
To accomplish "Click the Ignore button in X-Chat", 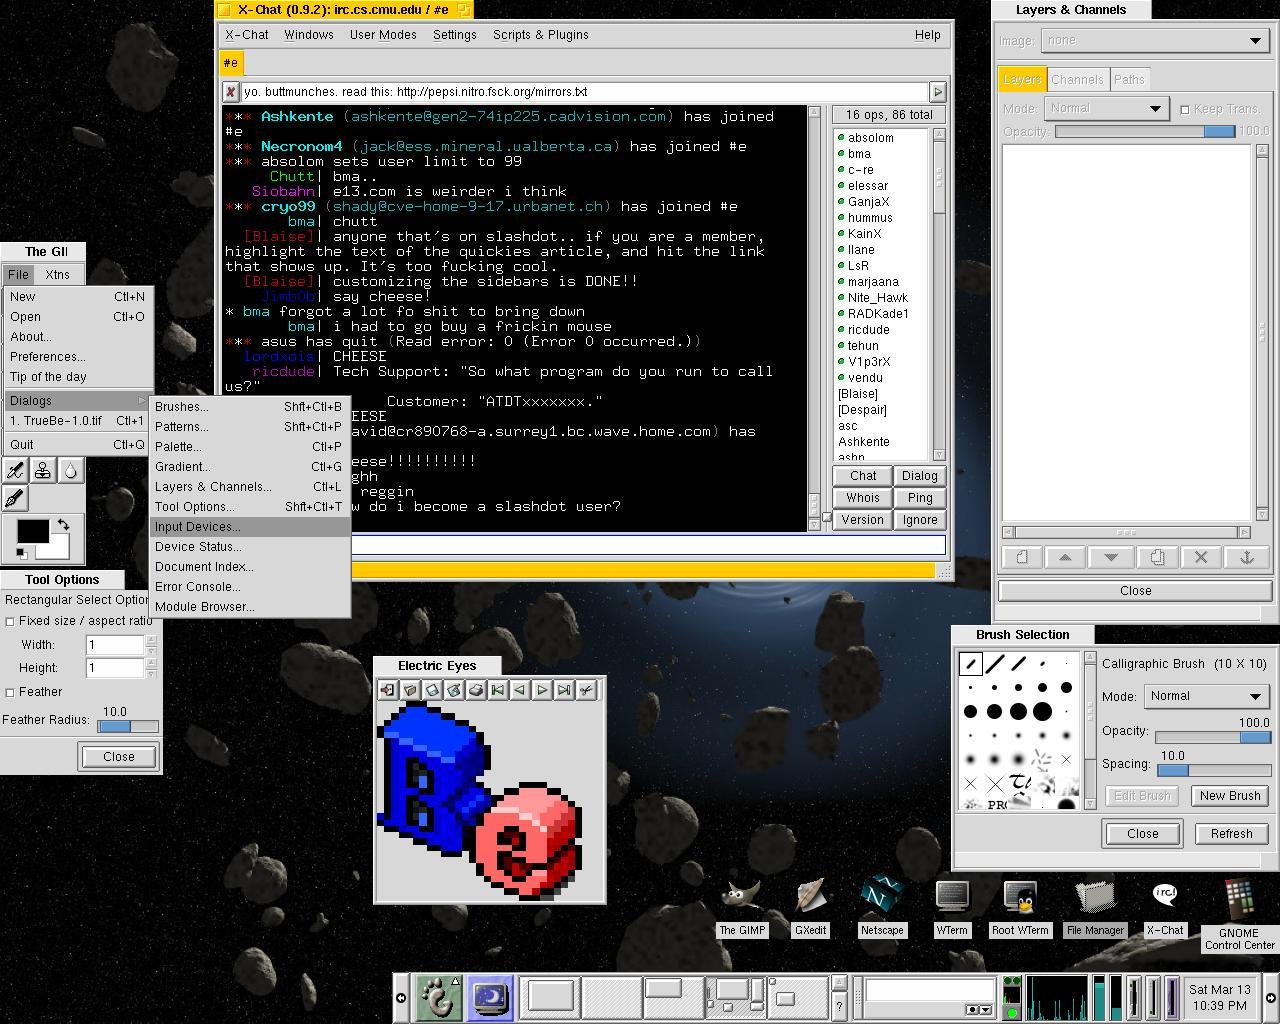I will tap(920, 520).
